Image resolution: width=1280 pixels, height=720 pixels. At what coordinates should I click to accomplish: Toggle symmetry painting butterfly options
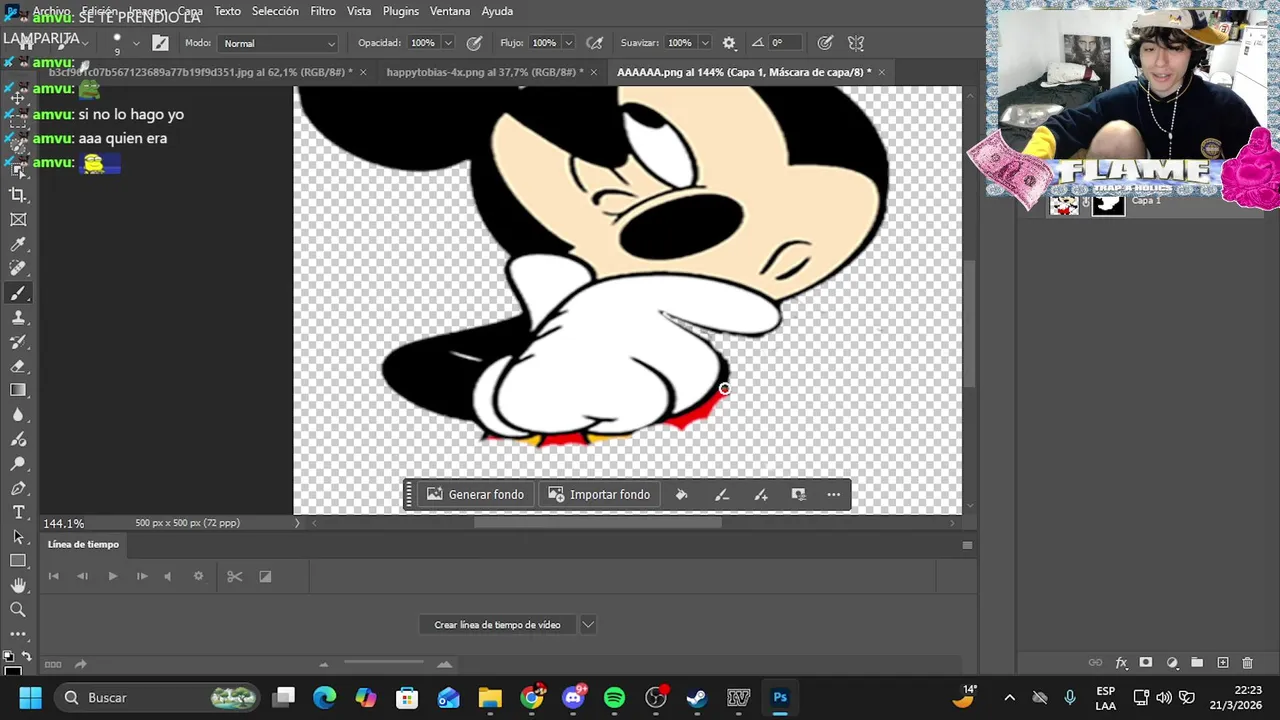(x=856, y=43)
